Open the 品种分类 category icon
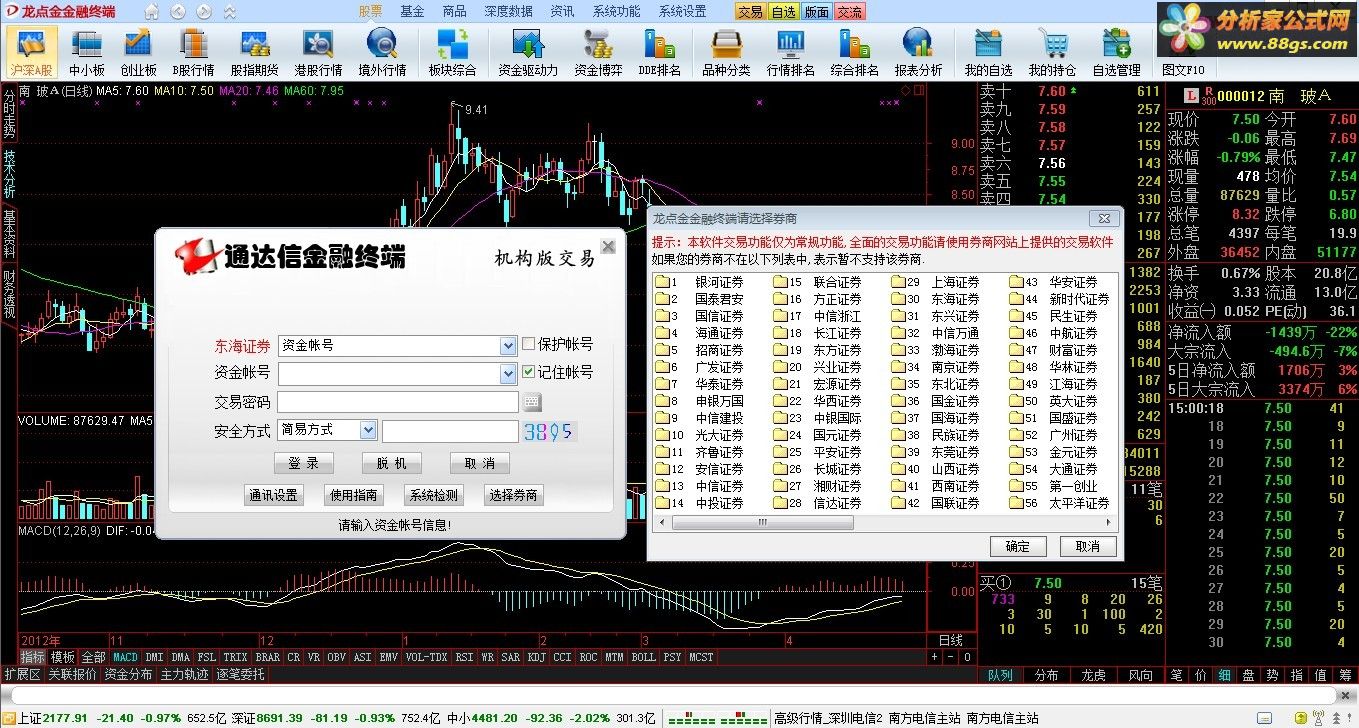This screenshot has height=728, width=1359. coord(726,53)
